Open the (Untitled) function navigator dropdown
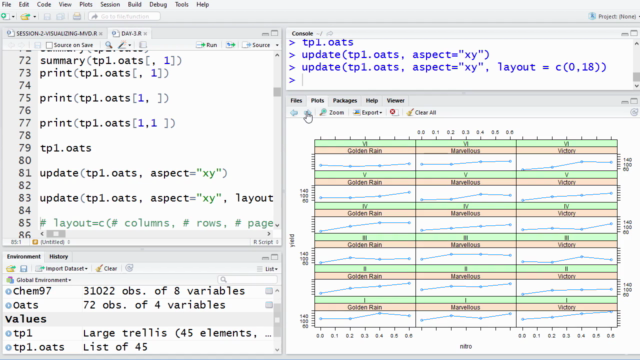Screen dimensions: 640x360 (x=51, y=242)
